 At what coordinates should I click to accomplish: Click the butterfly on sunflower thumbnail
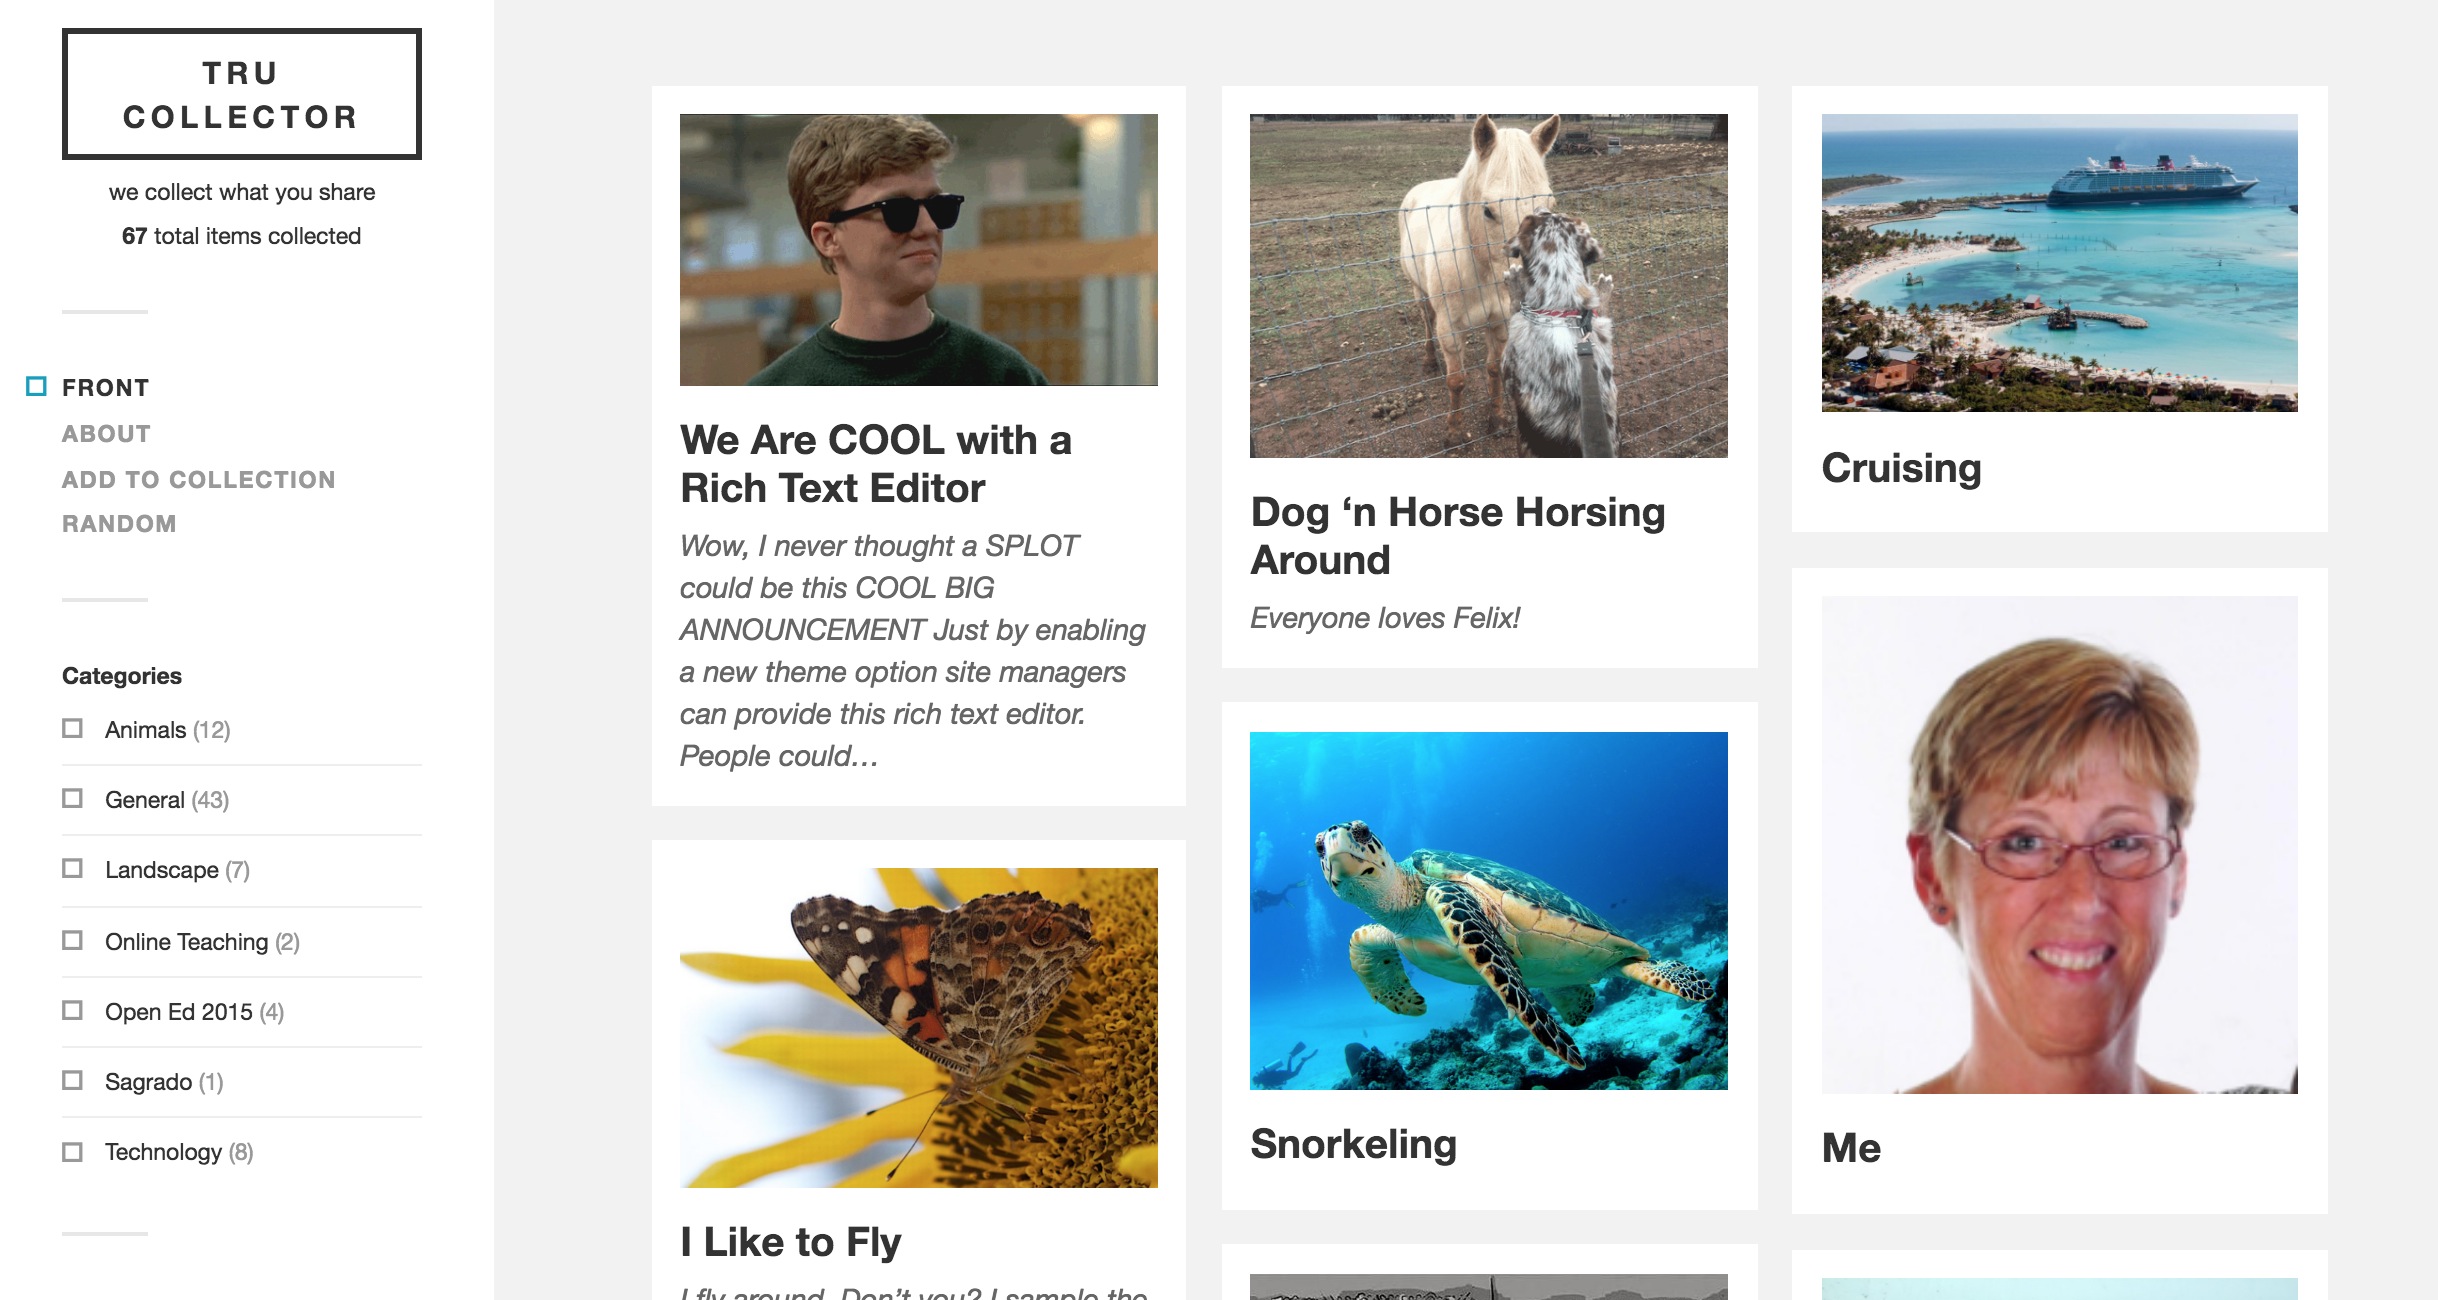tap(918, 1027)
